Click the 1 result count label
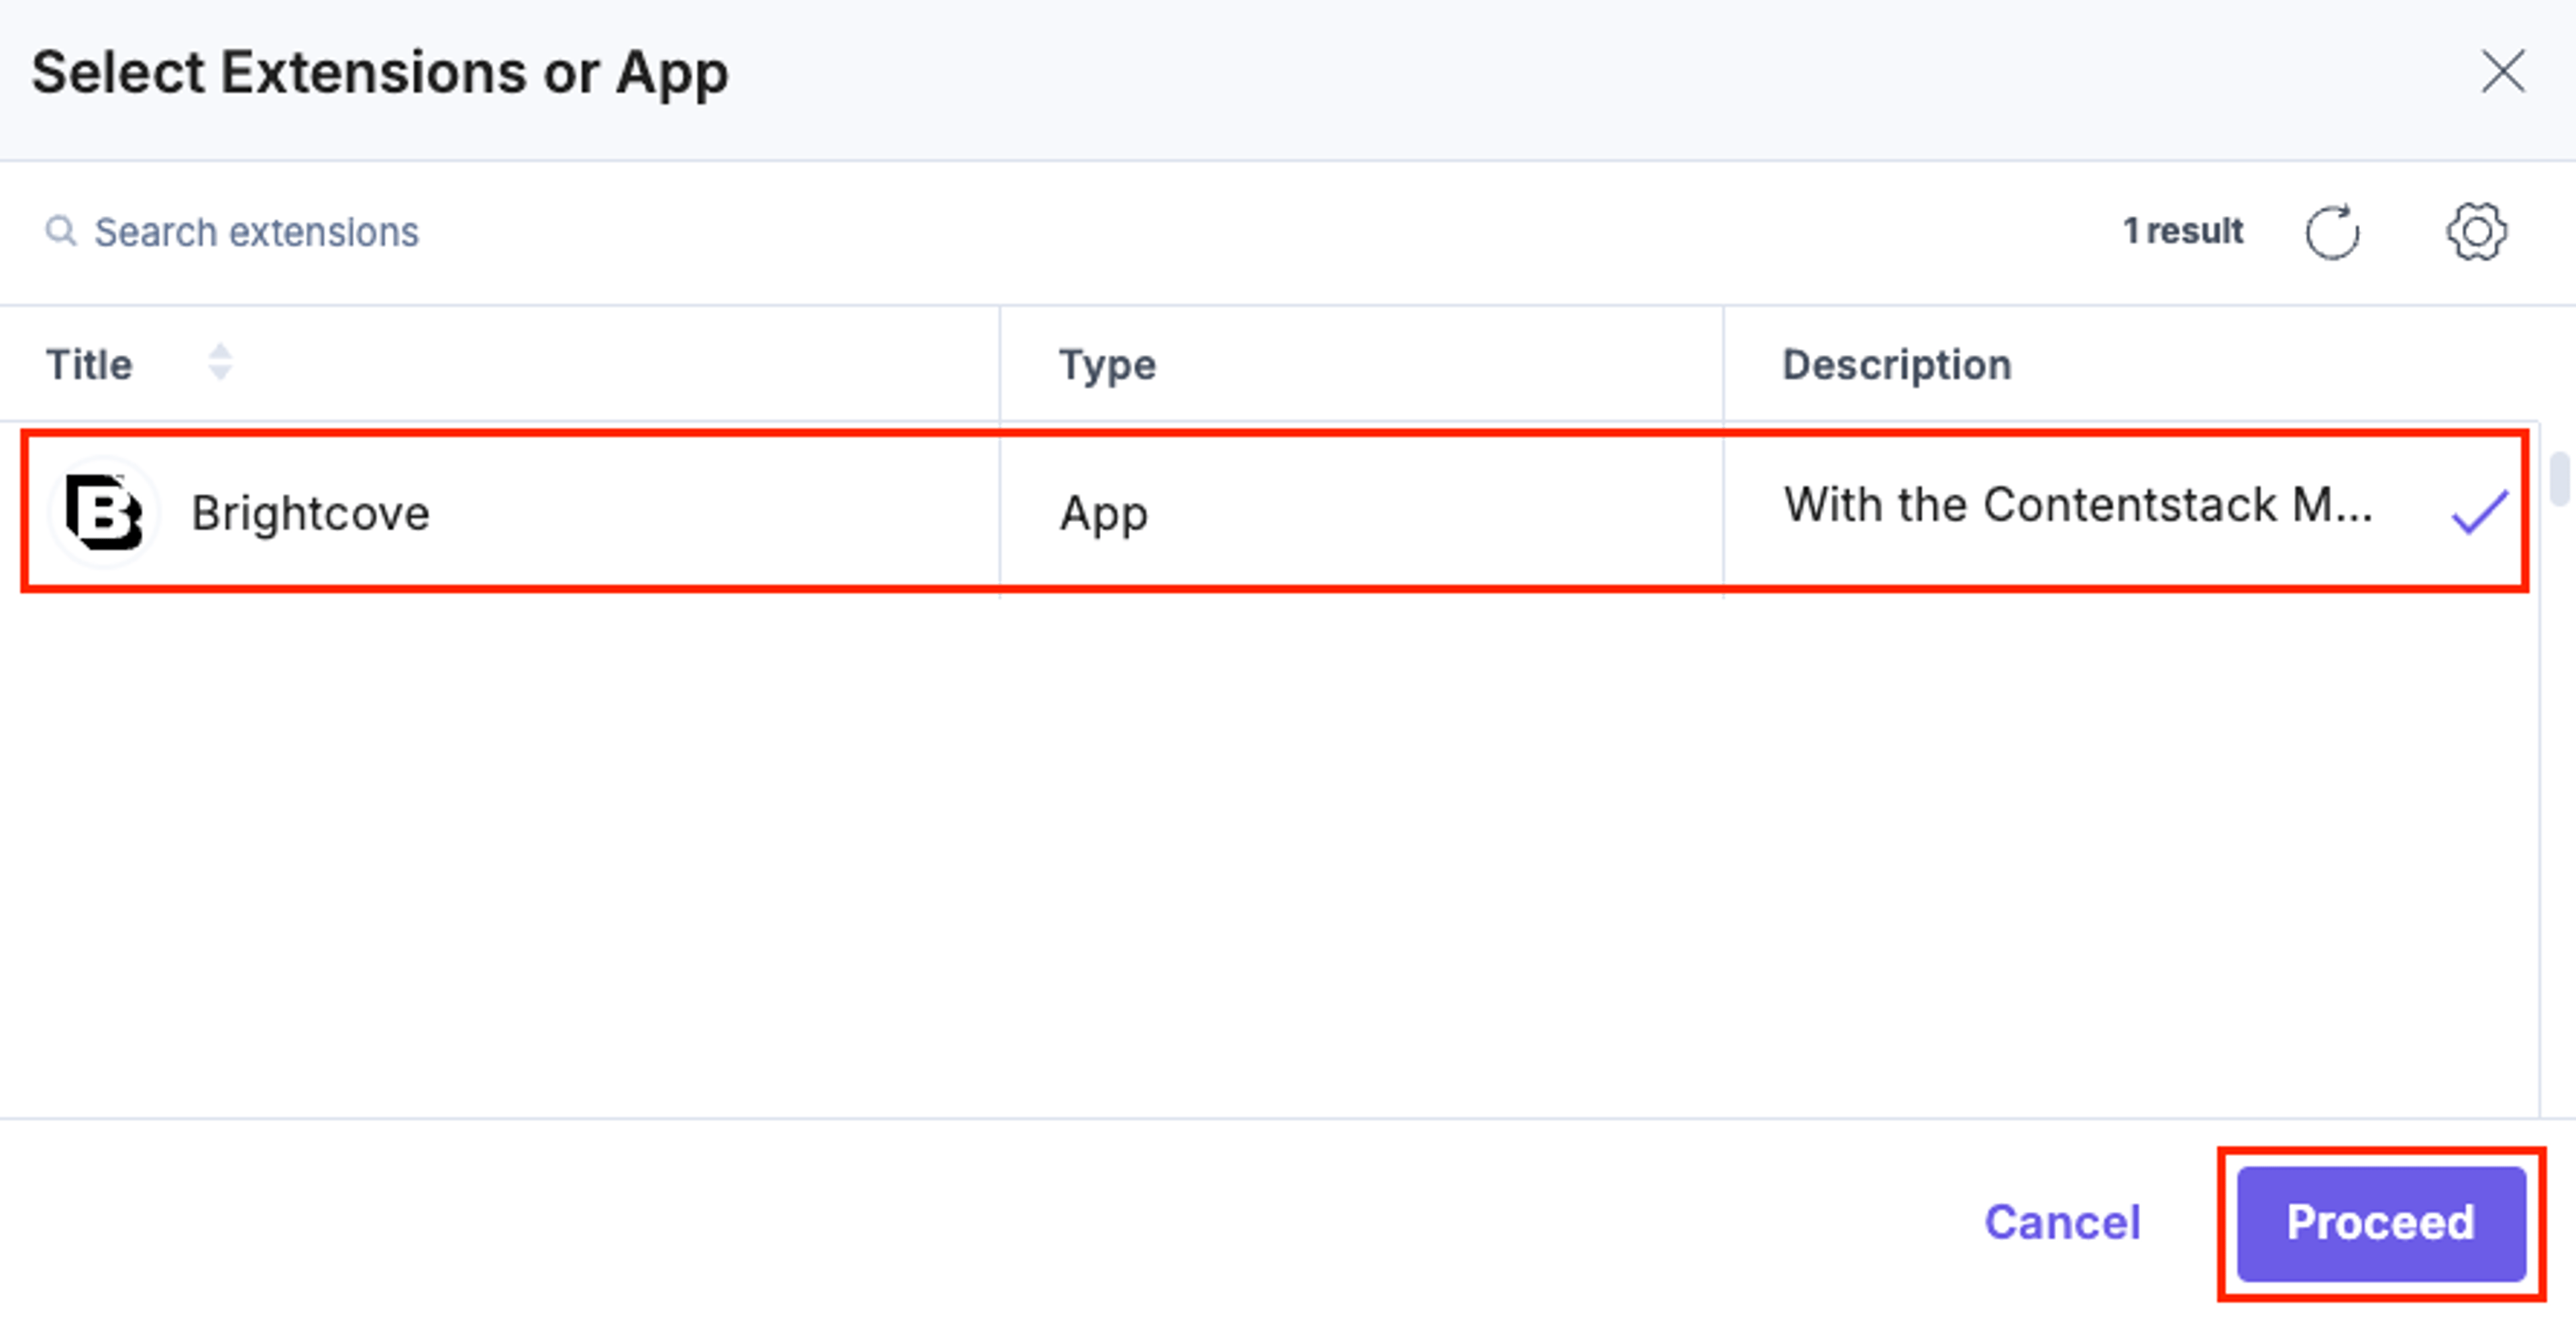The width and height of the screenshot is (2576, 1317). click(2182, 231)
